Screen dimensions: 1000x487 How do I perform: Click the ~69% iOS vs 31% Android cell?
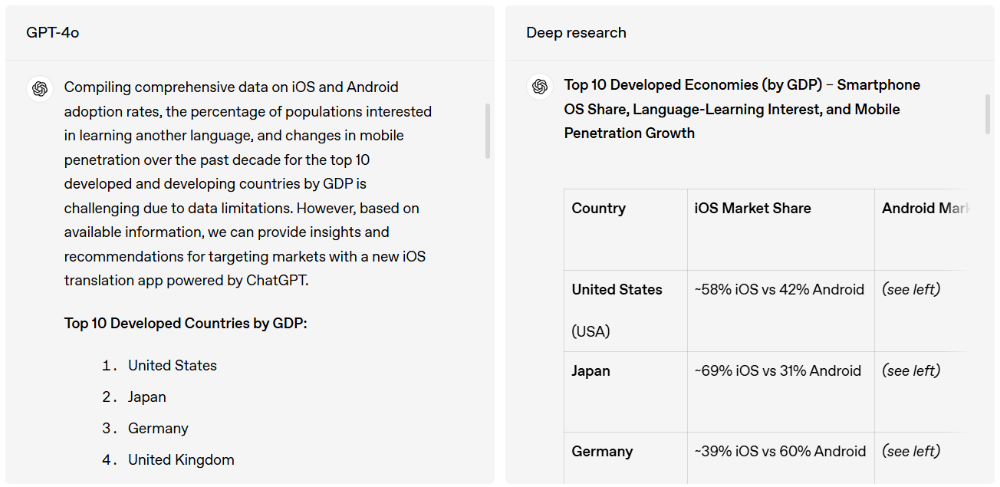[x=777, y=371]
